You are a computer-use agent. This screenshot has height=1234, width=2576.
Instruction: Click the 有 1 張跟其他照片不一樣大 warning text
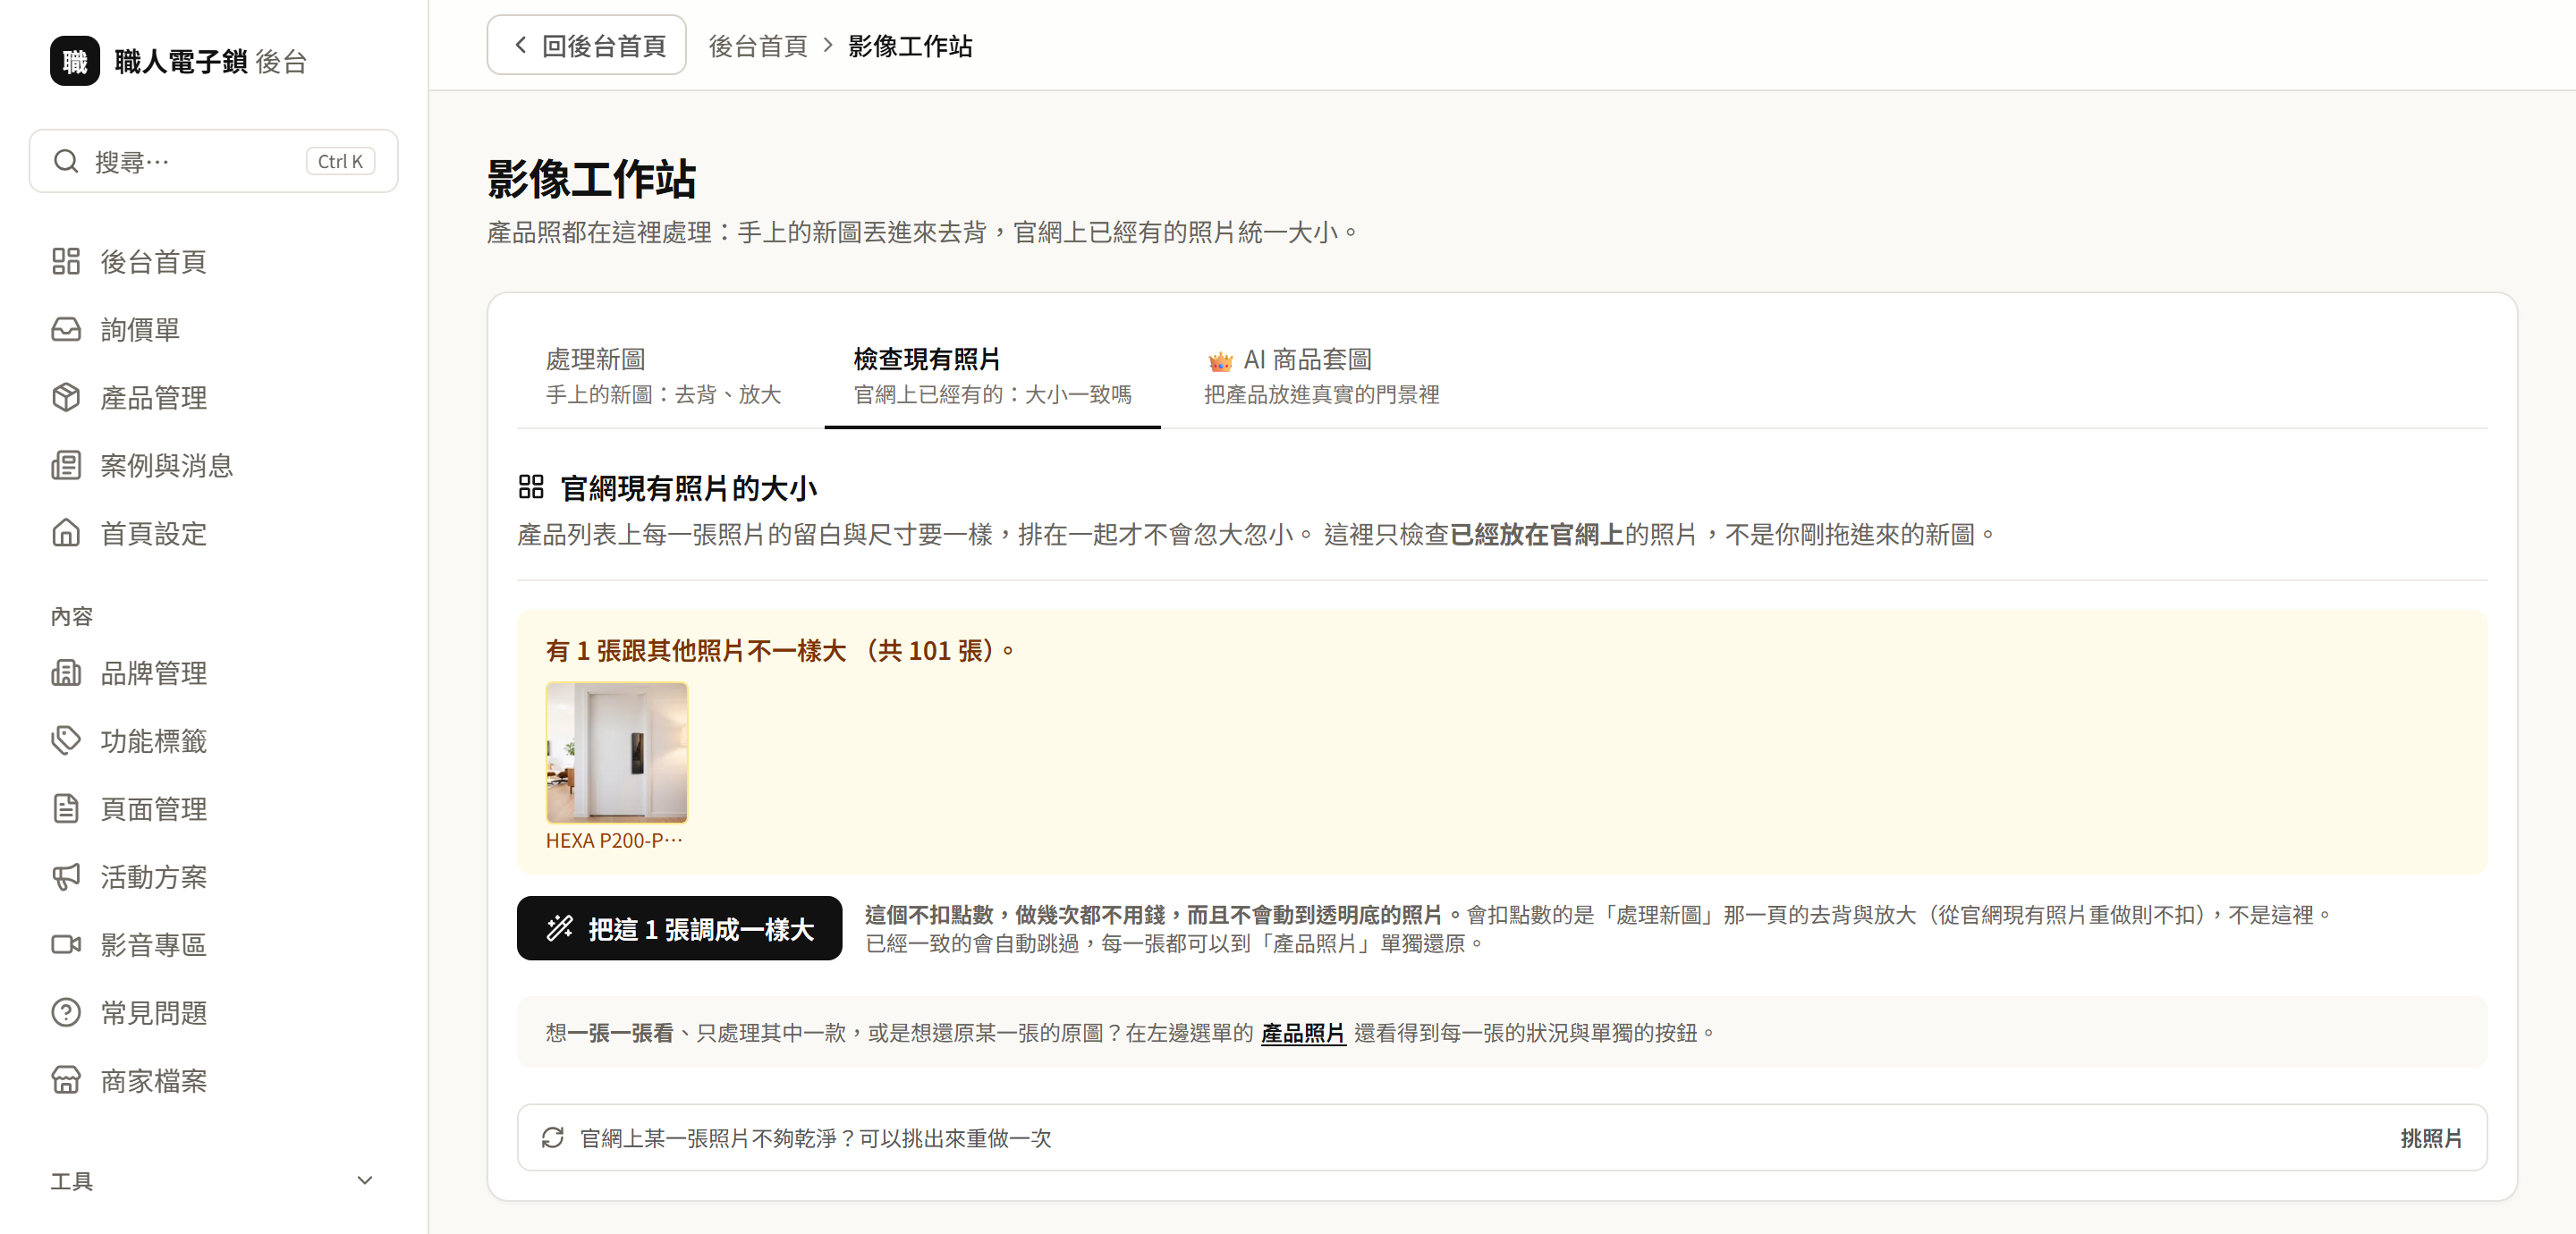[780, 651]
